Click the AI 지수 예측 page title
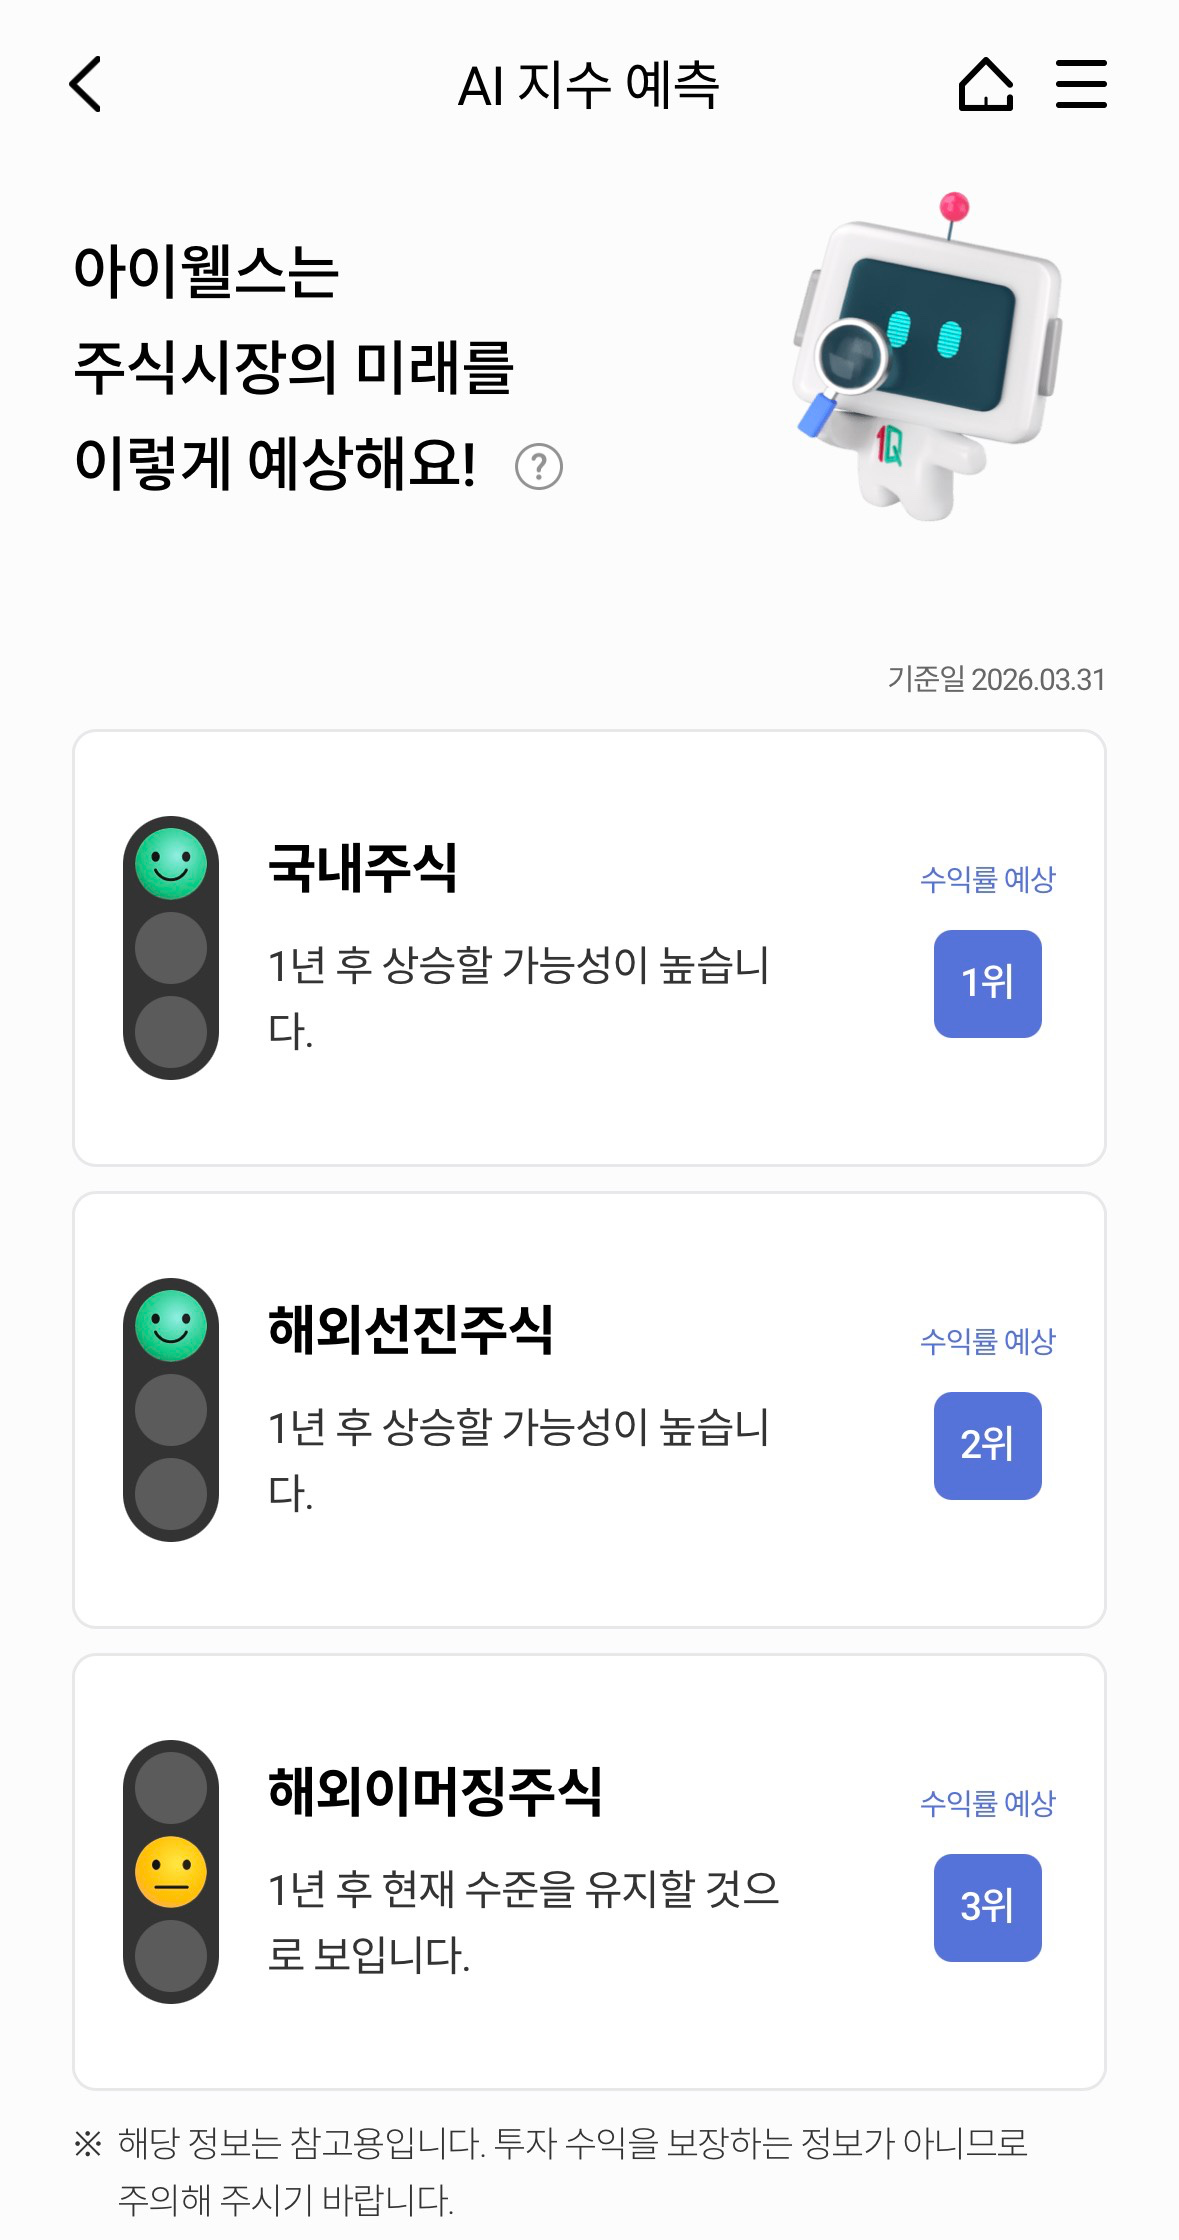This screenshot has height=2240, width=1179. point(588,85)
